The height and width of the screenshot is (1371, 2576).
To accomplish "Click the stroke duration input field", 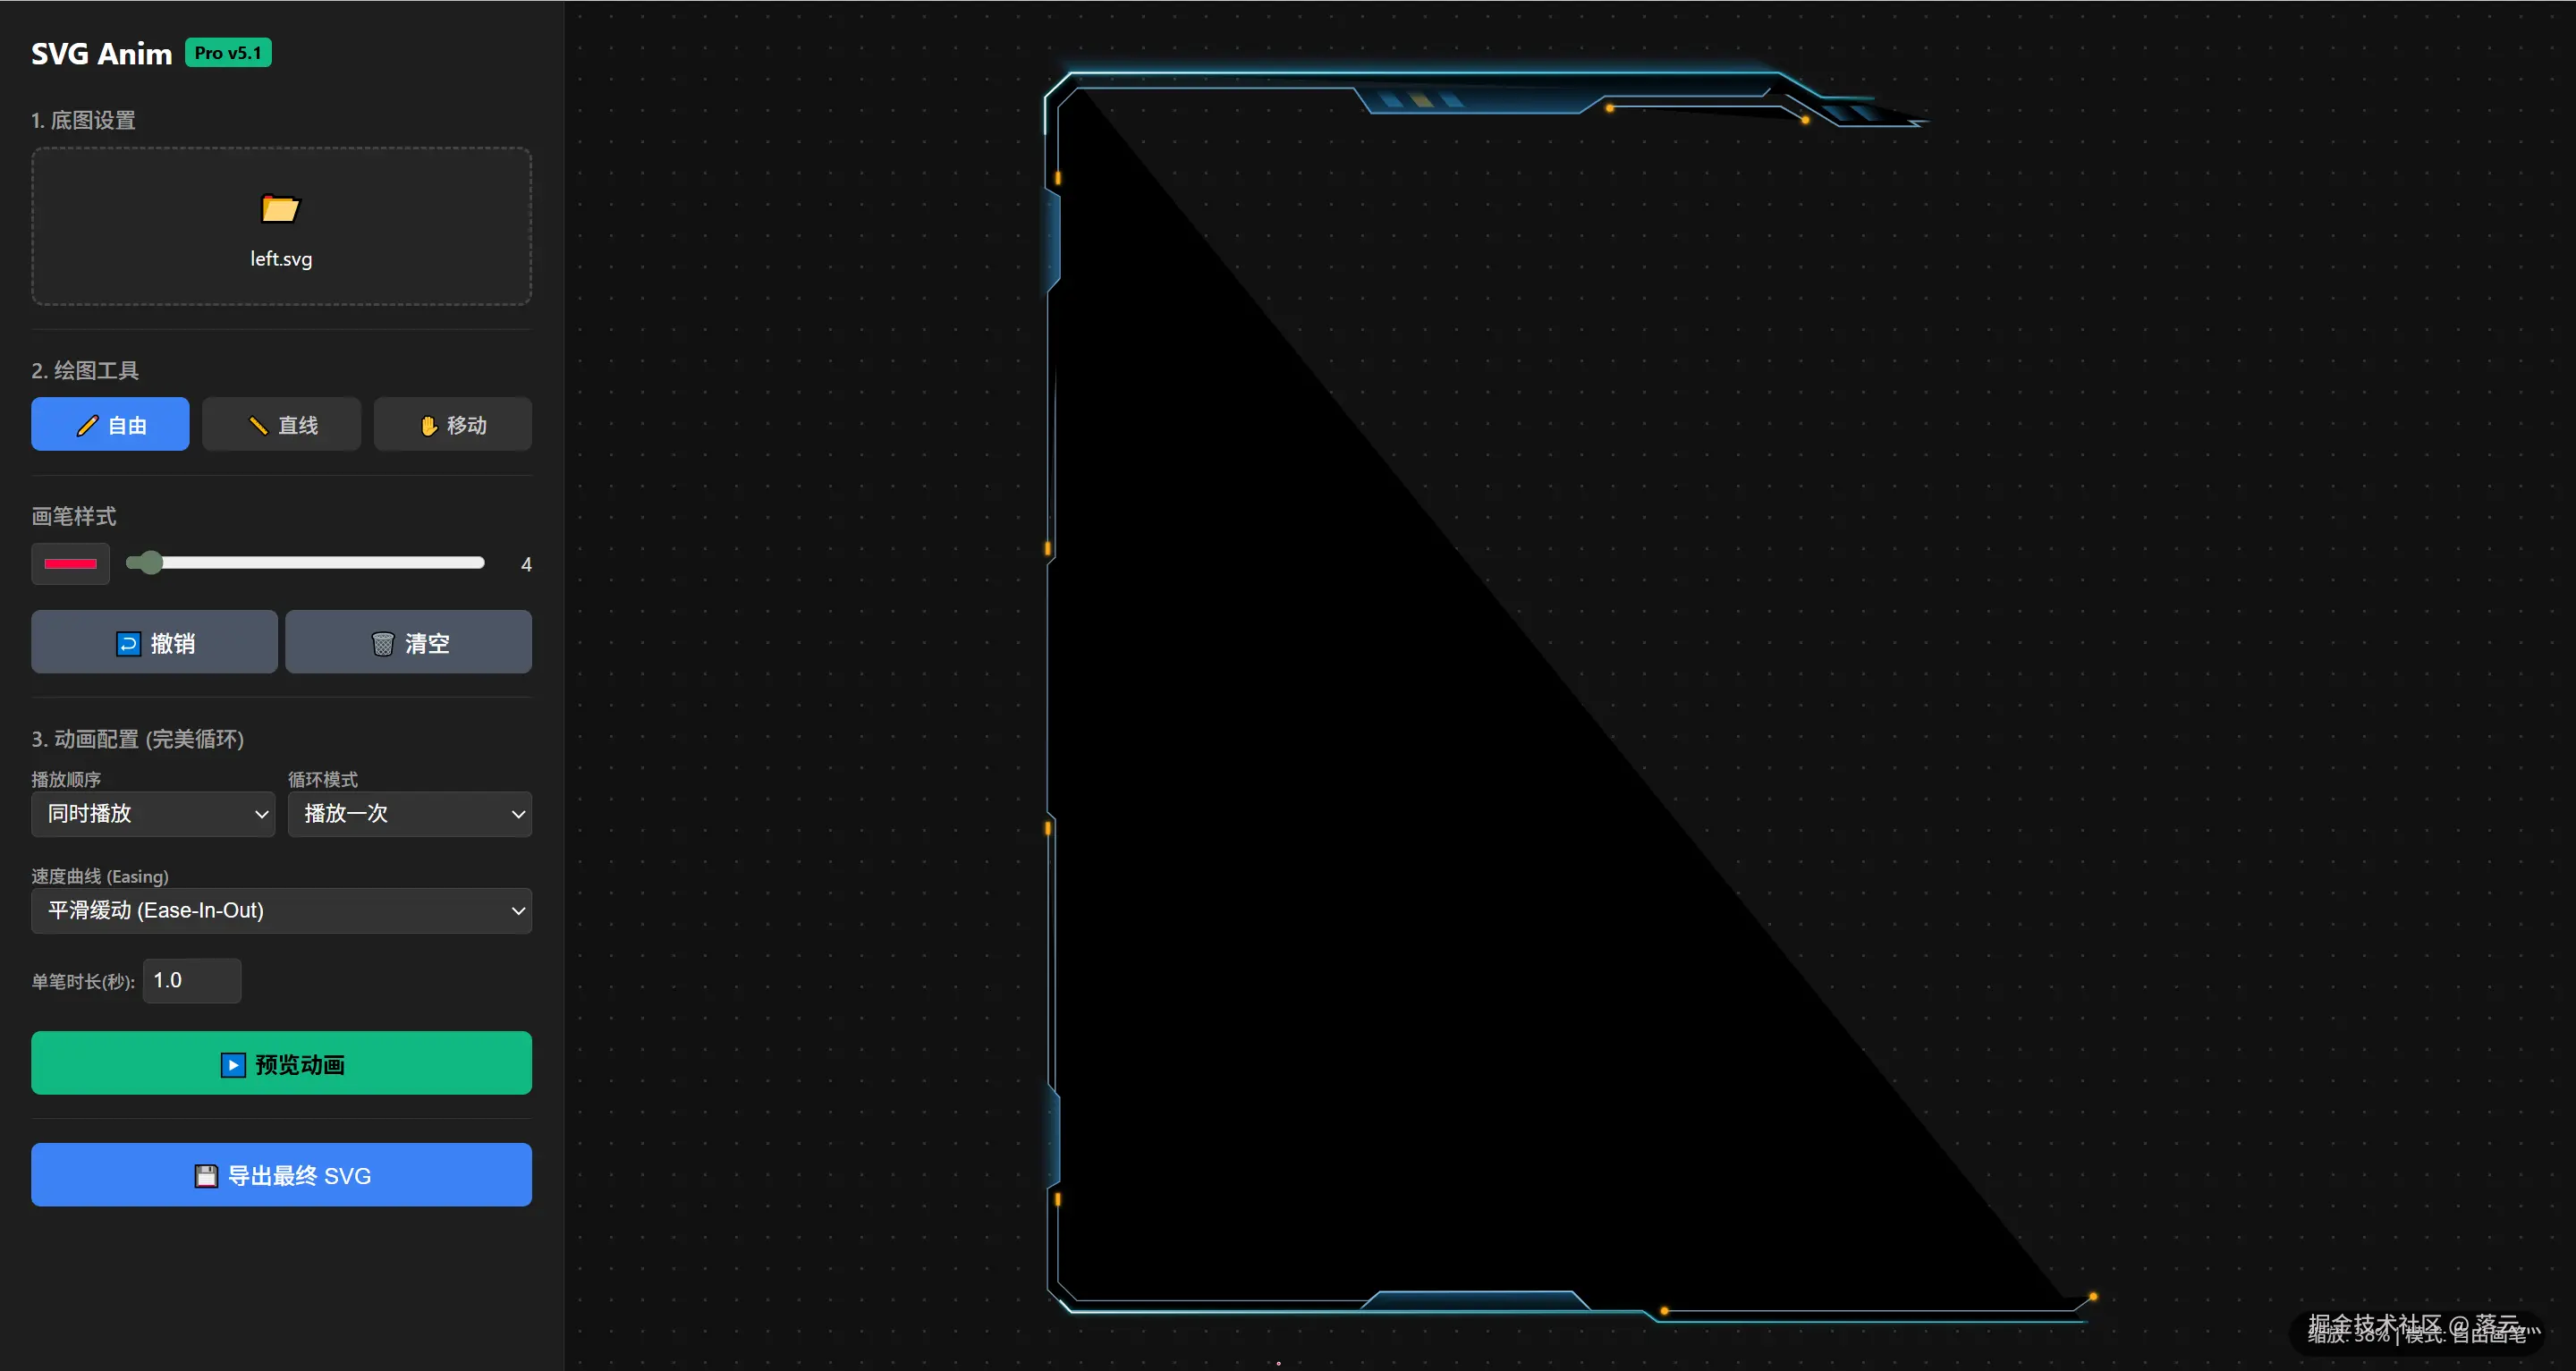I will pyautogui.click(x=192, y=981).
